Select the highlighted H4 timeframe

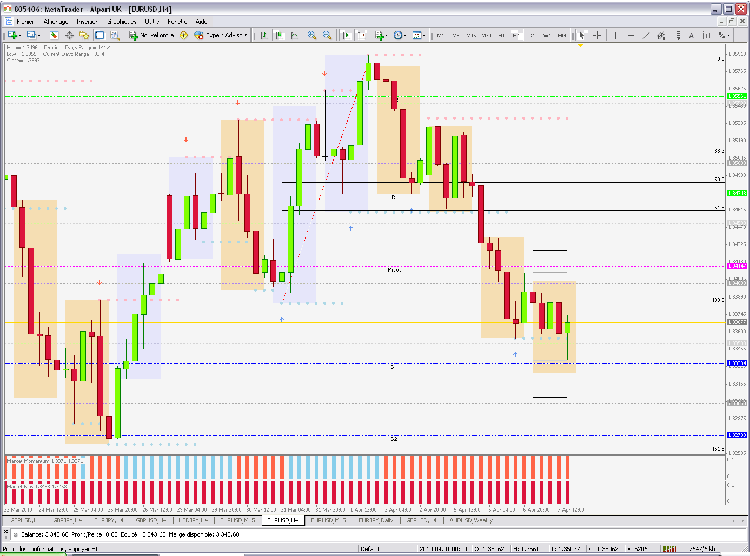[x=517, y=35]
